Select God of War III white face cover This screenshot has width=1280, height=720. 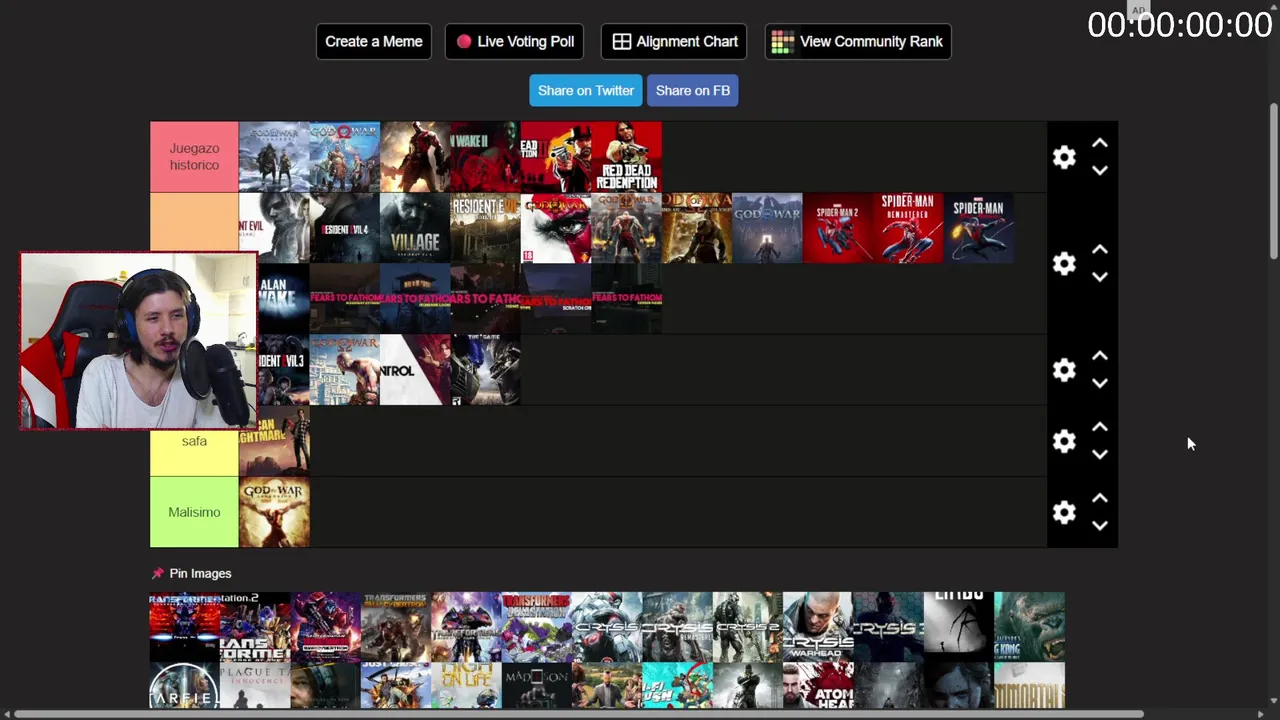pyautogui.click(x=555, y=228)
